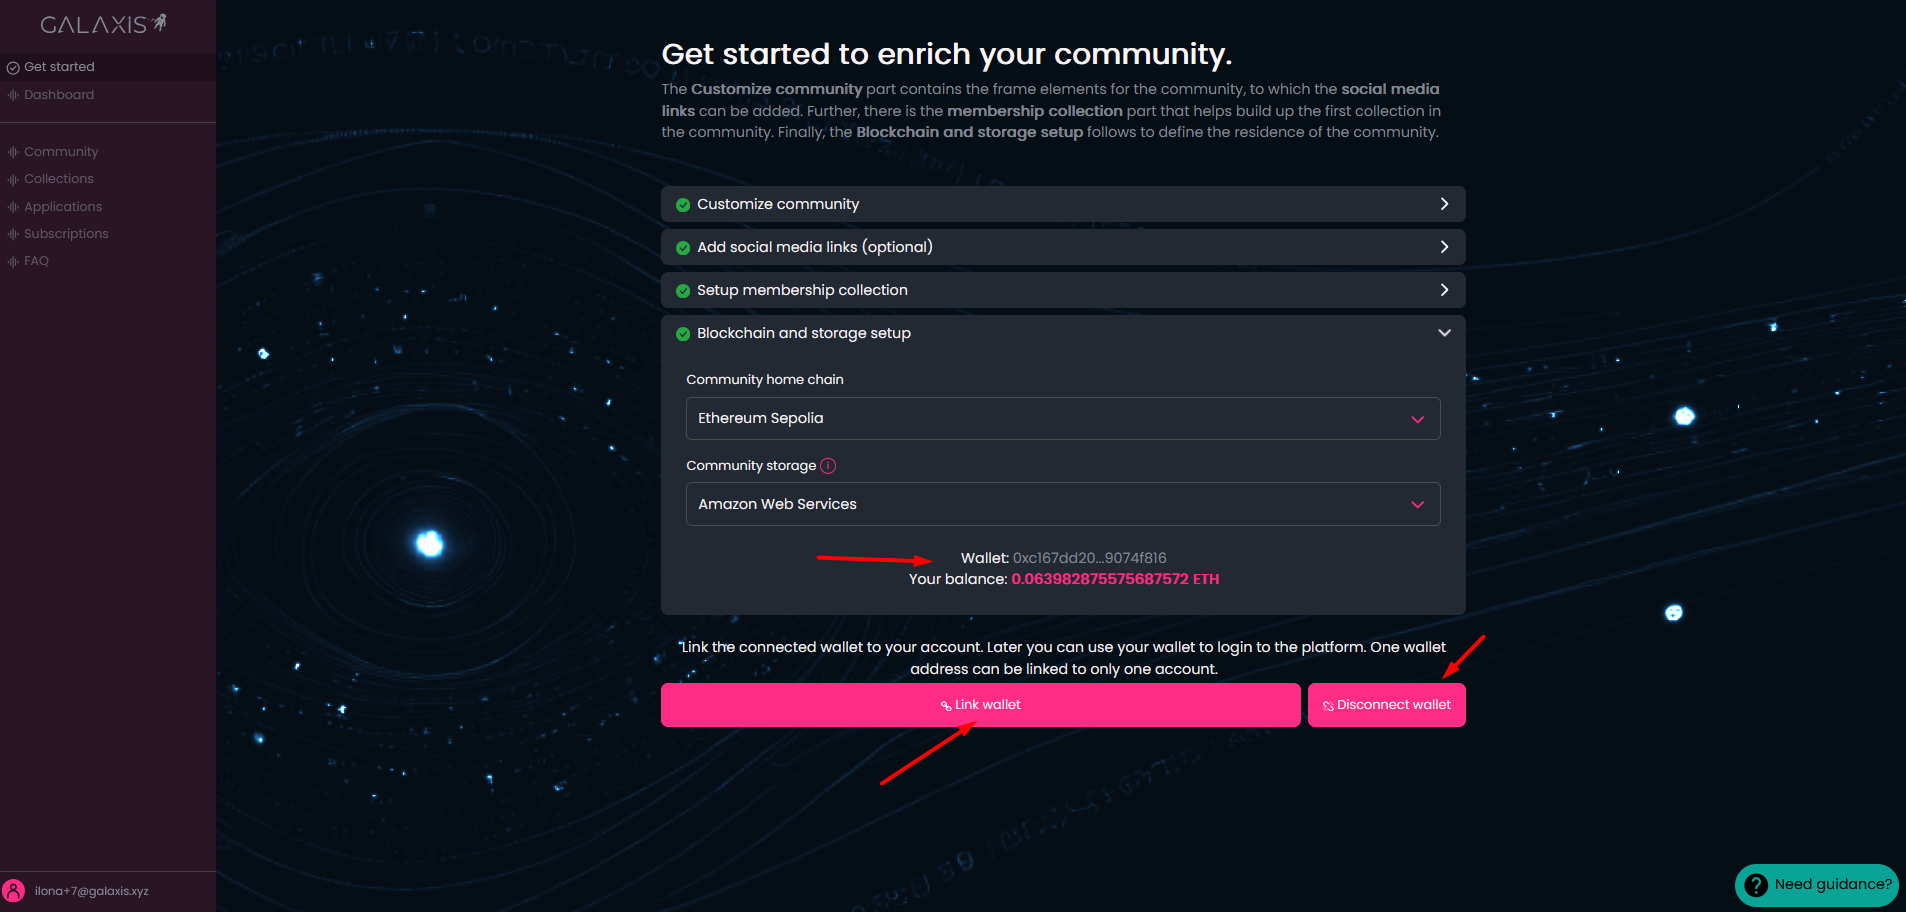Image resolution: width=1906 pixels, height=912 pixels.
Task: Click the user avatar icon
Action: 14,891
